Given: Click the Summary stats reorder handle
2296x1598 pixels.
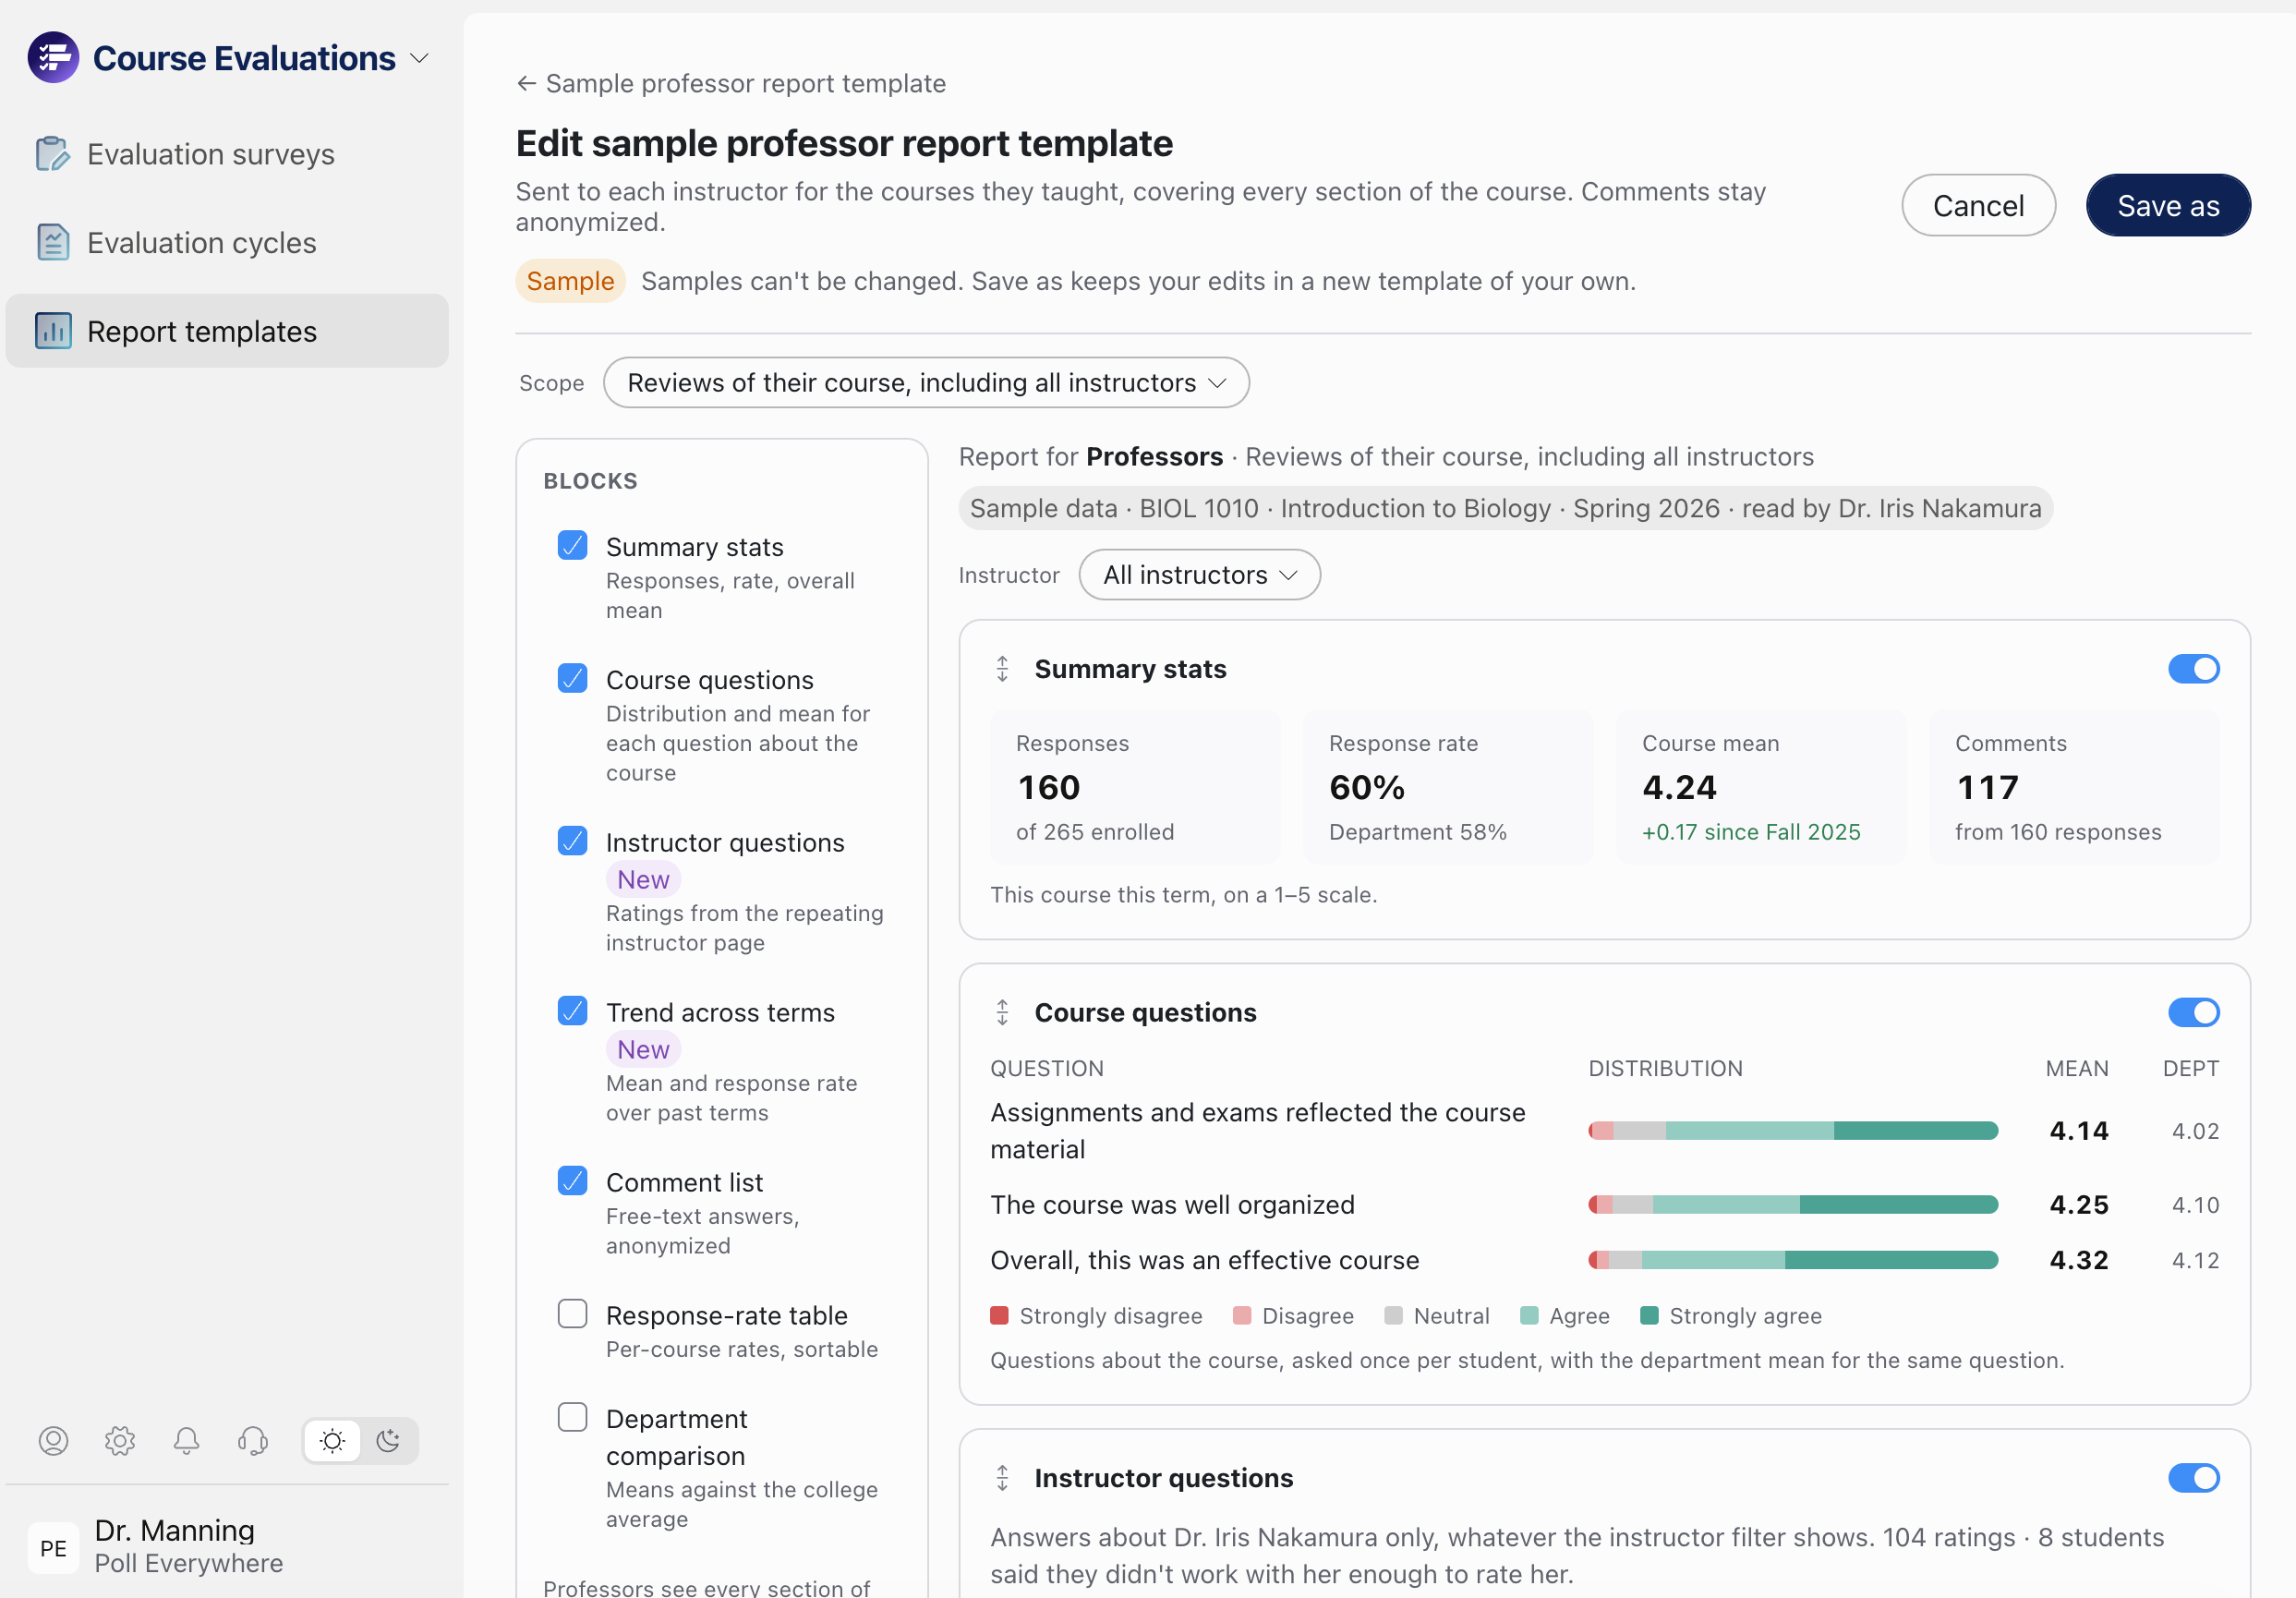Looking at the screenshot, I should point(1002,669).
